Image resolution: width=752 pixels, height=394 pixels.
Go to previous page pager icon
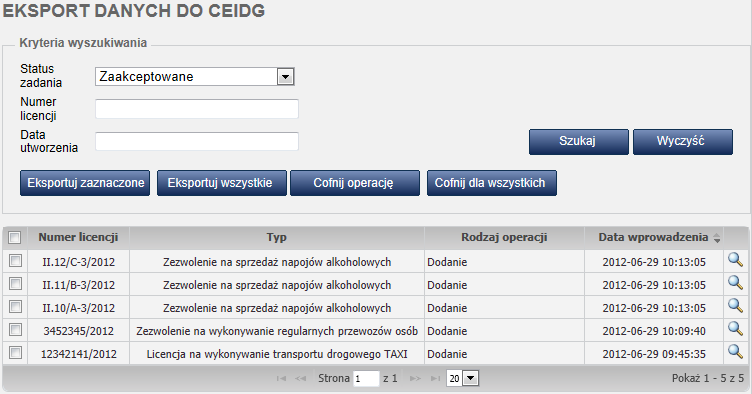pyautogui.click(x=301, y=379)
